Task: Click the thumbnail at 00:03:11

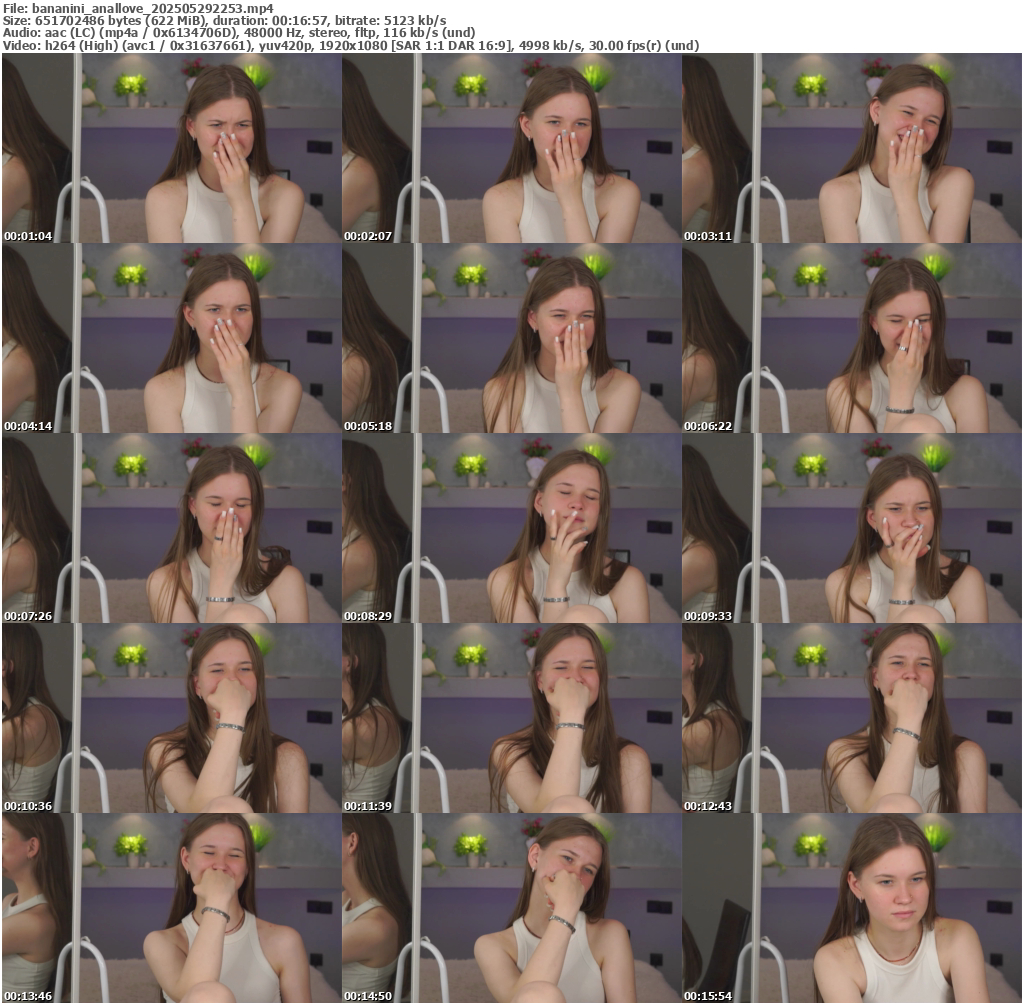Action: 852,148
